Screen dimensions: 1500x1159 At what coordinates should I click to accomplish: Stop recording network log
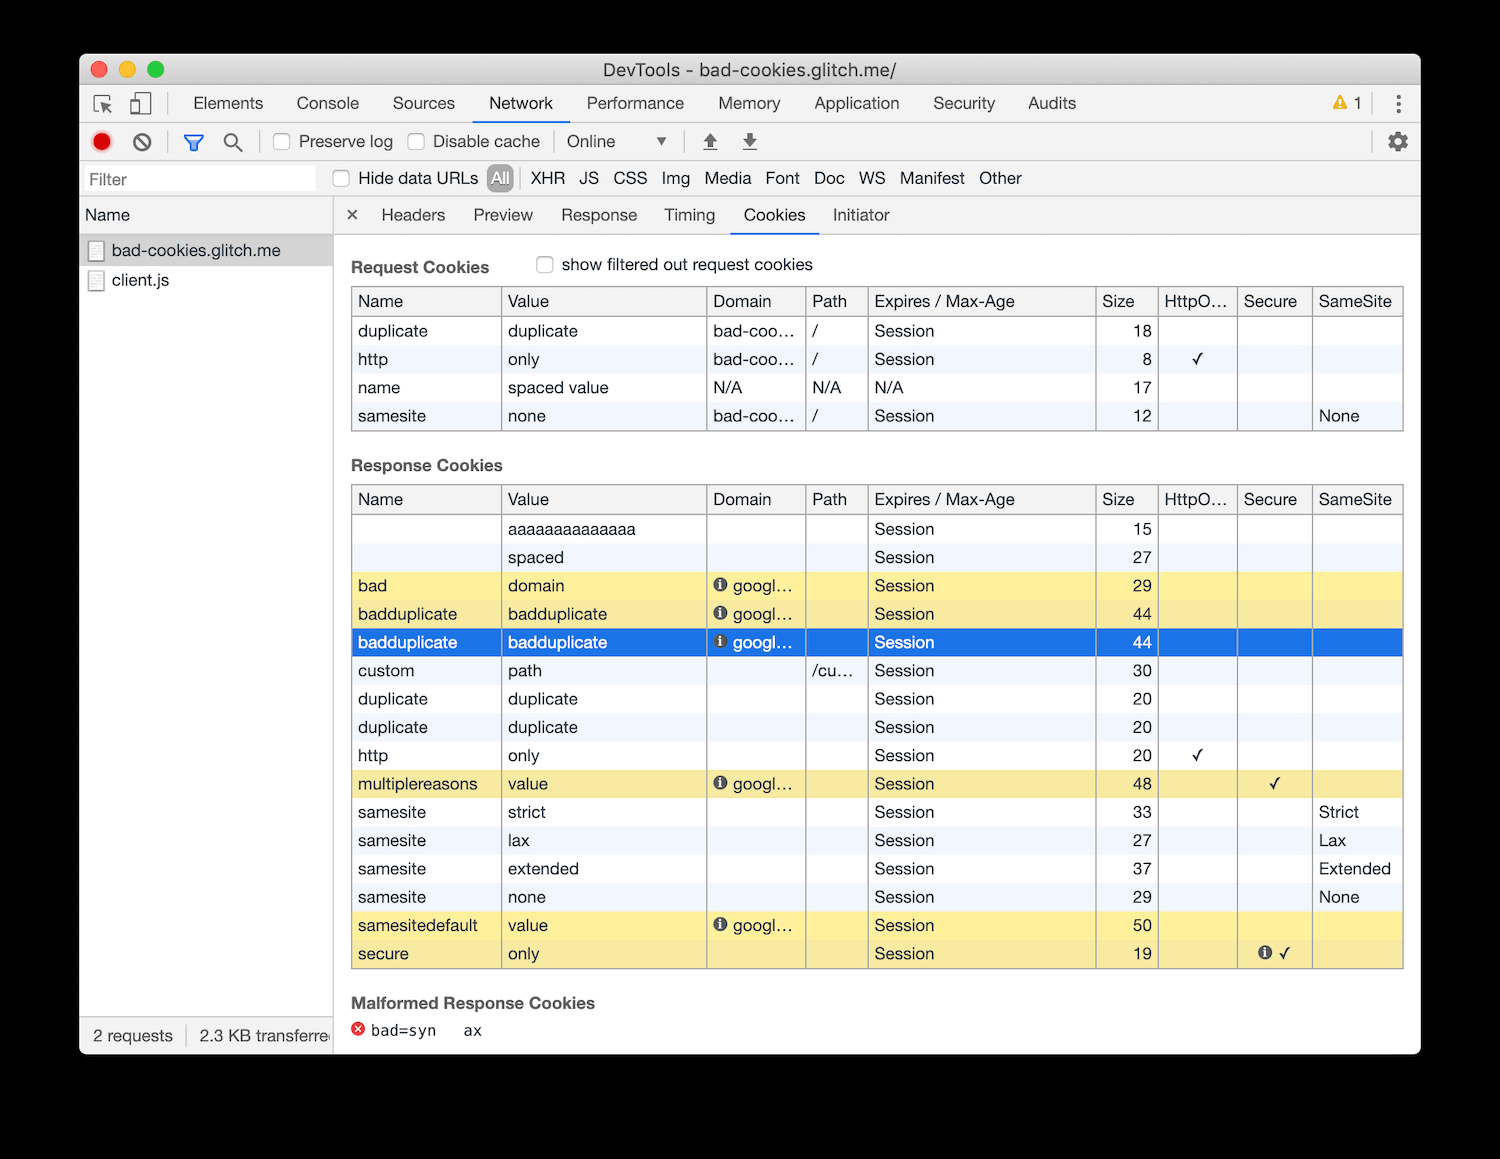coord(101,141)
